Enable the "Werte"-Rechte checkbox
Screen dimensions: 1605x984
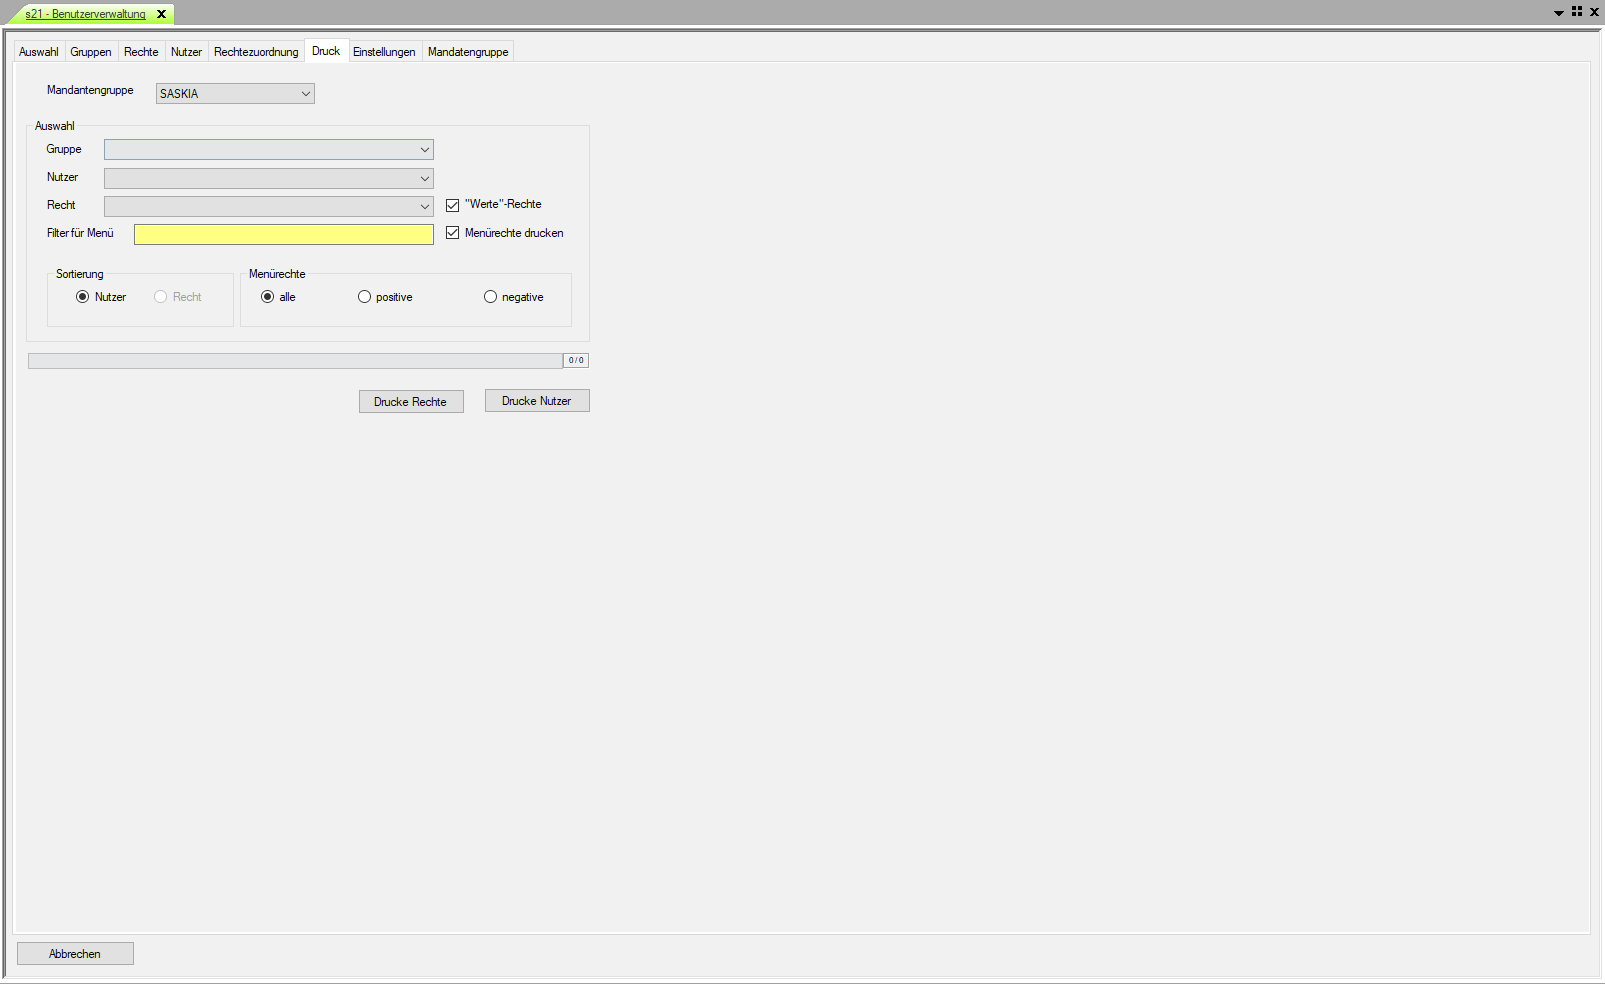click(453, 205)
